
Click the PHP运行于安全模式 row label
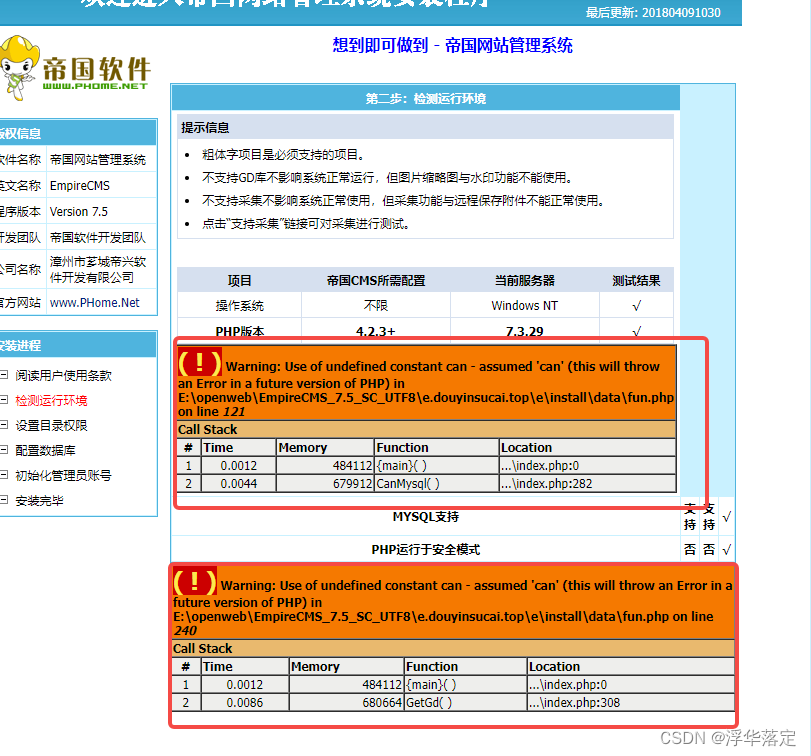(426, 549)
